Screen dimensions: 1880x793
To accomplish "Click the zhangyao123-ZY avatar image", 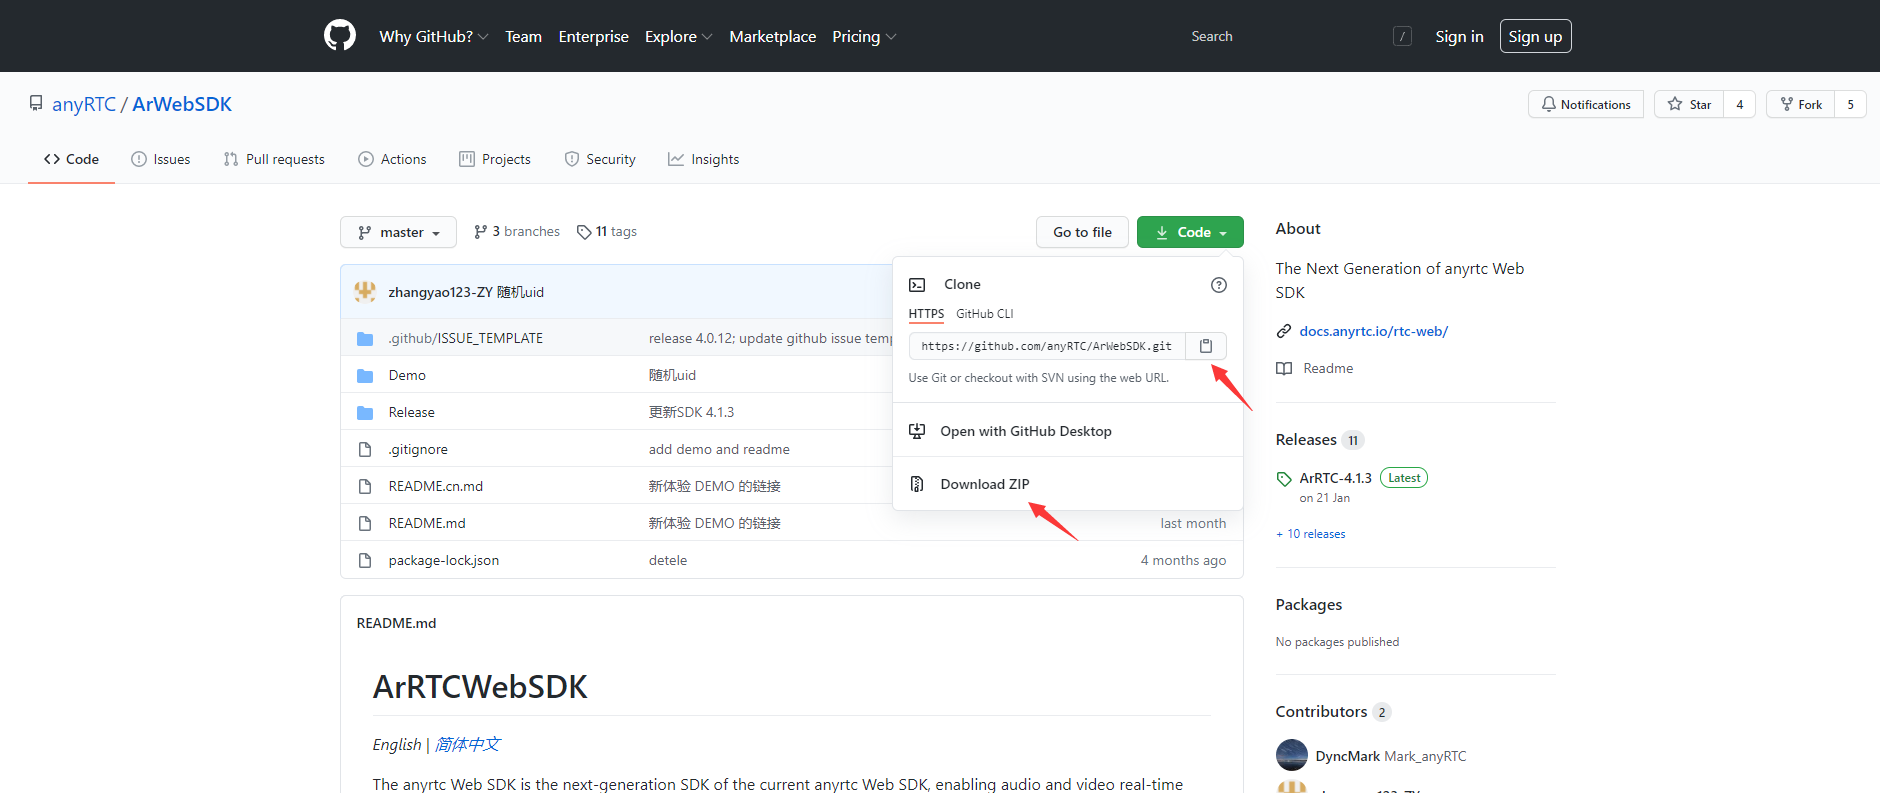I will pyautogui.click(x=365, y=292).
